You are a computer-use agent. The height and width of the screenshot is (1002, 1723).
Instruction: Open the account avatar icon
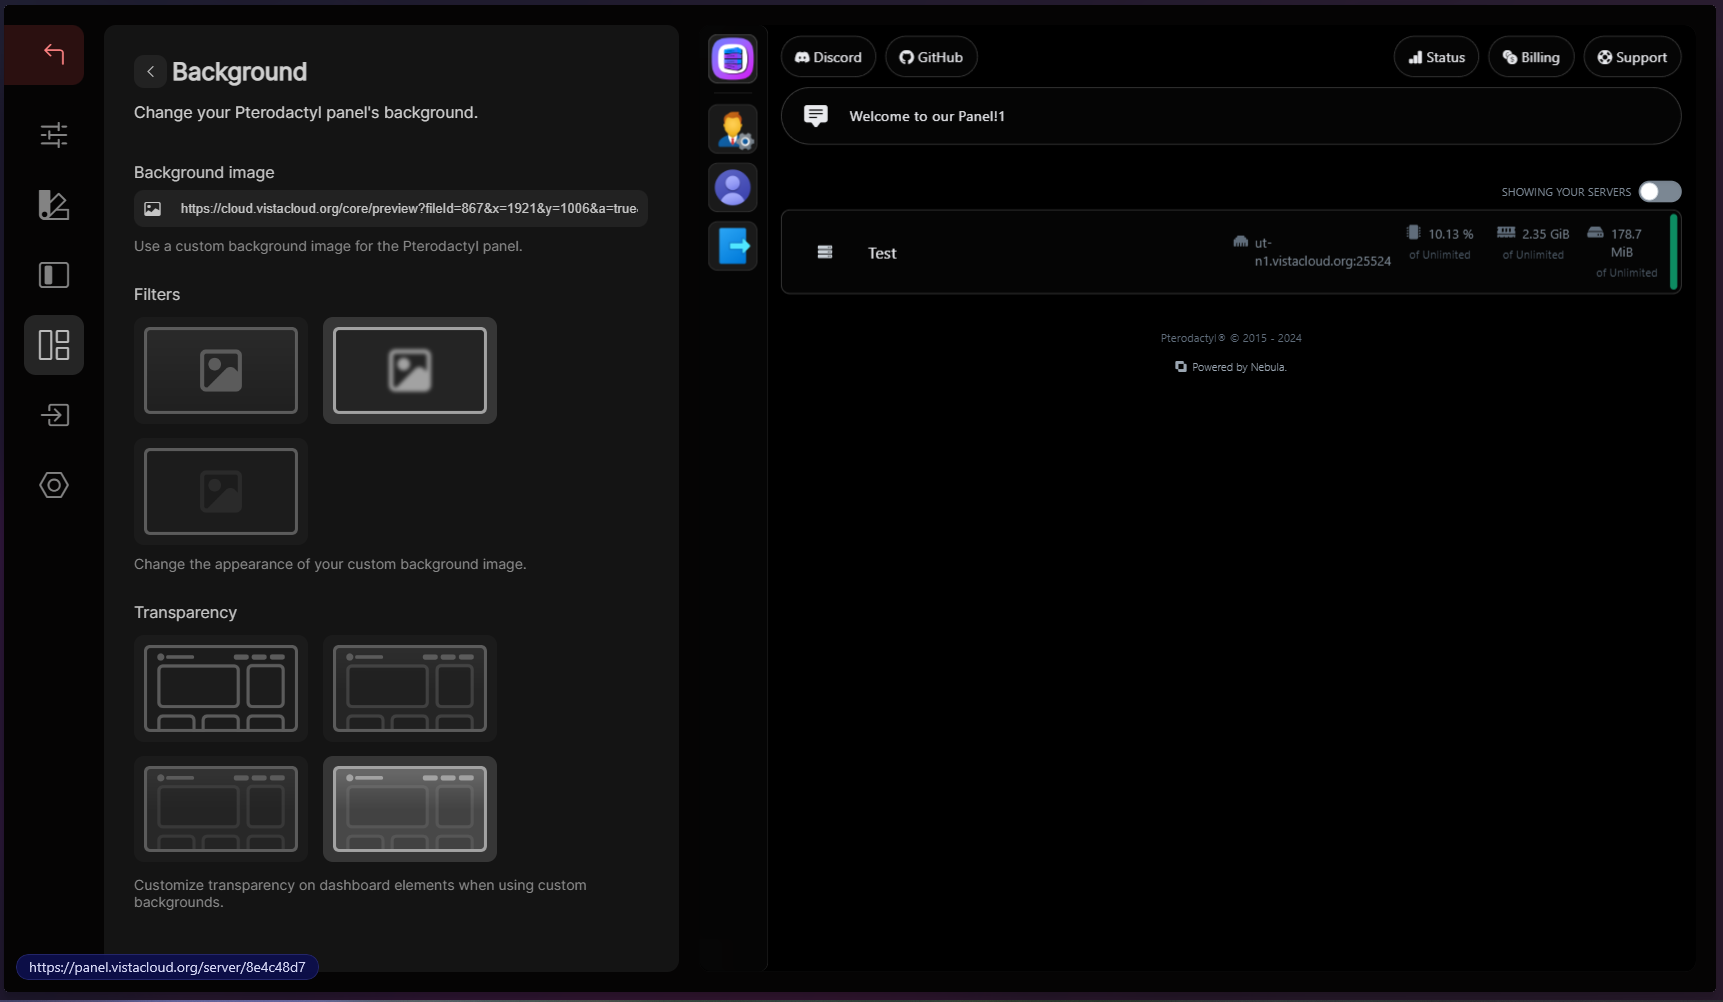(733, 188)
